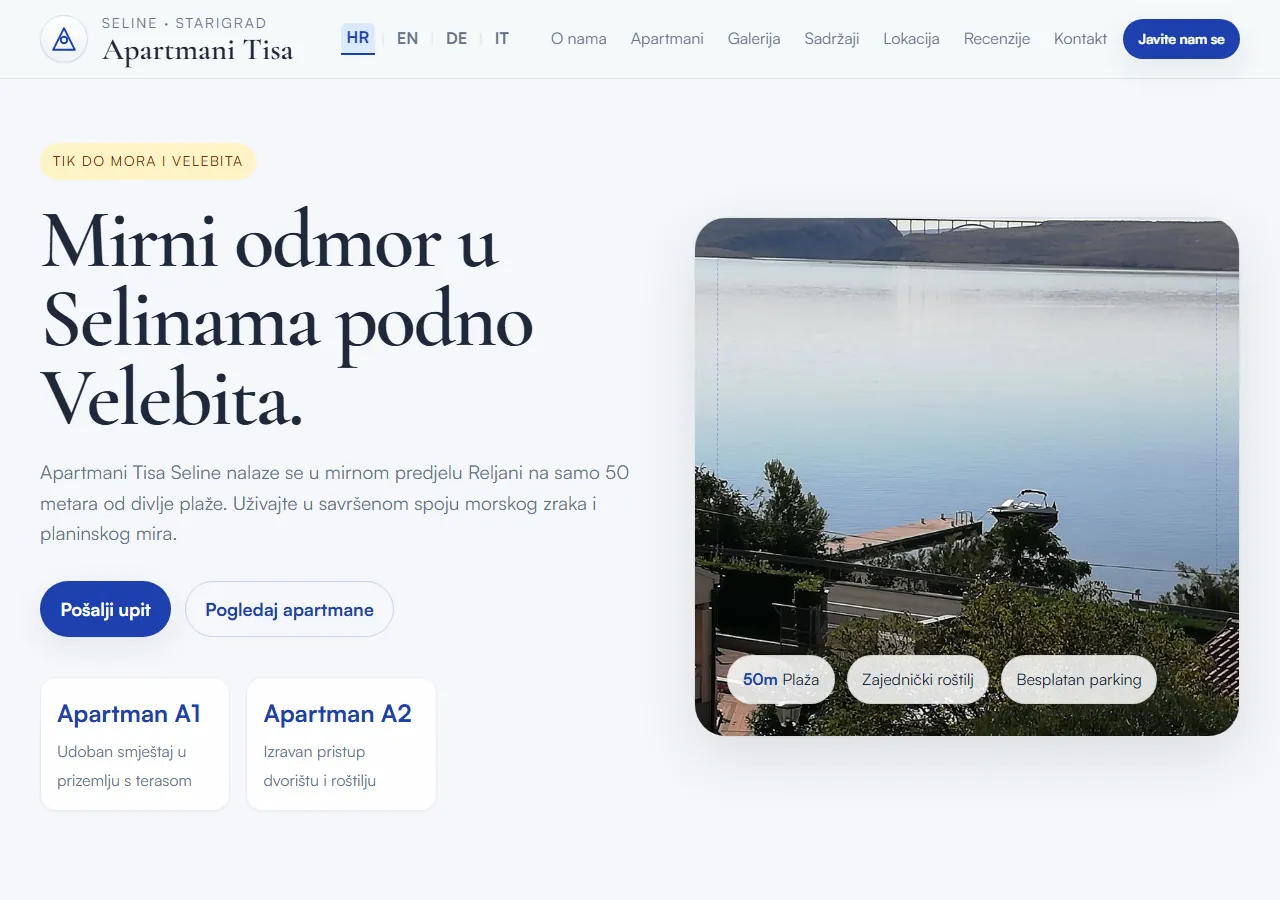Click the TIK DO MORA I VELEBITA tag
Image resolution: width=1280 pixels, height=900 pixels.
coord(148,161)
